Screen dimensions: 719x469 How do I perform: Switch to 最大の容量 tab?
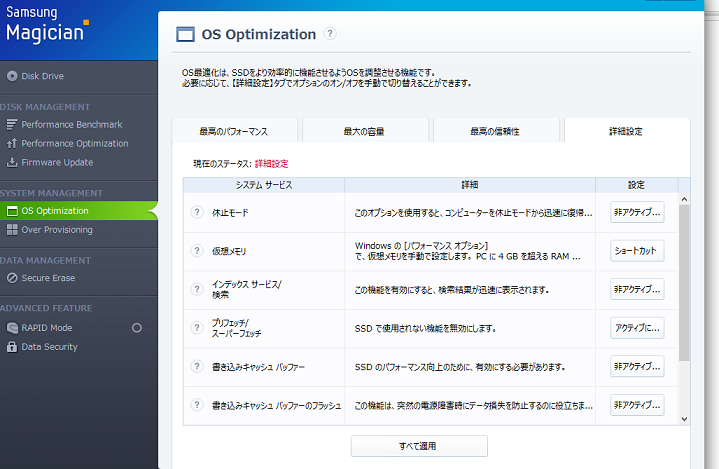coord(365,131)
